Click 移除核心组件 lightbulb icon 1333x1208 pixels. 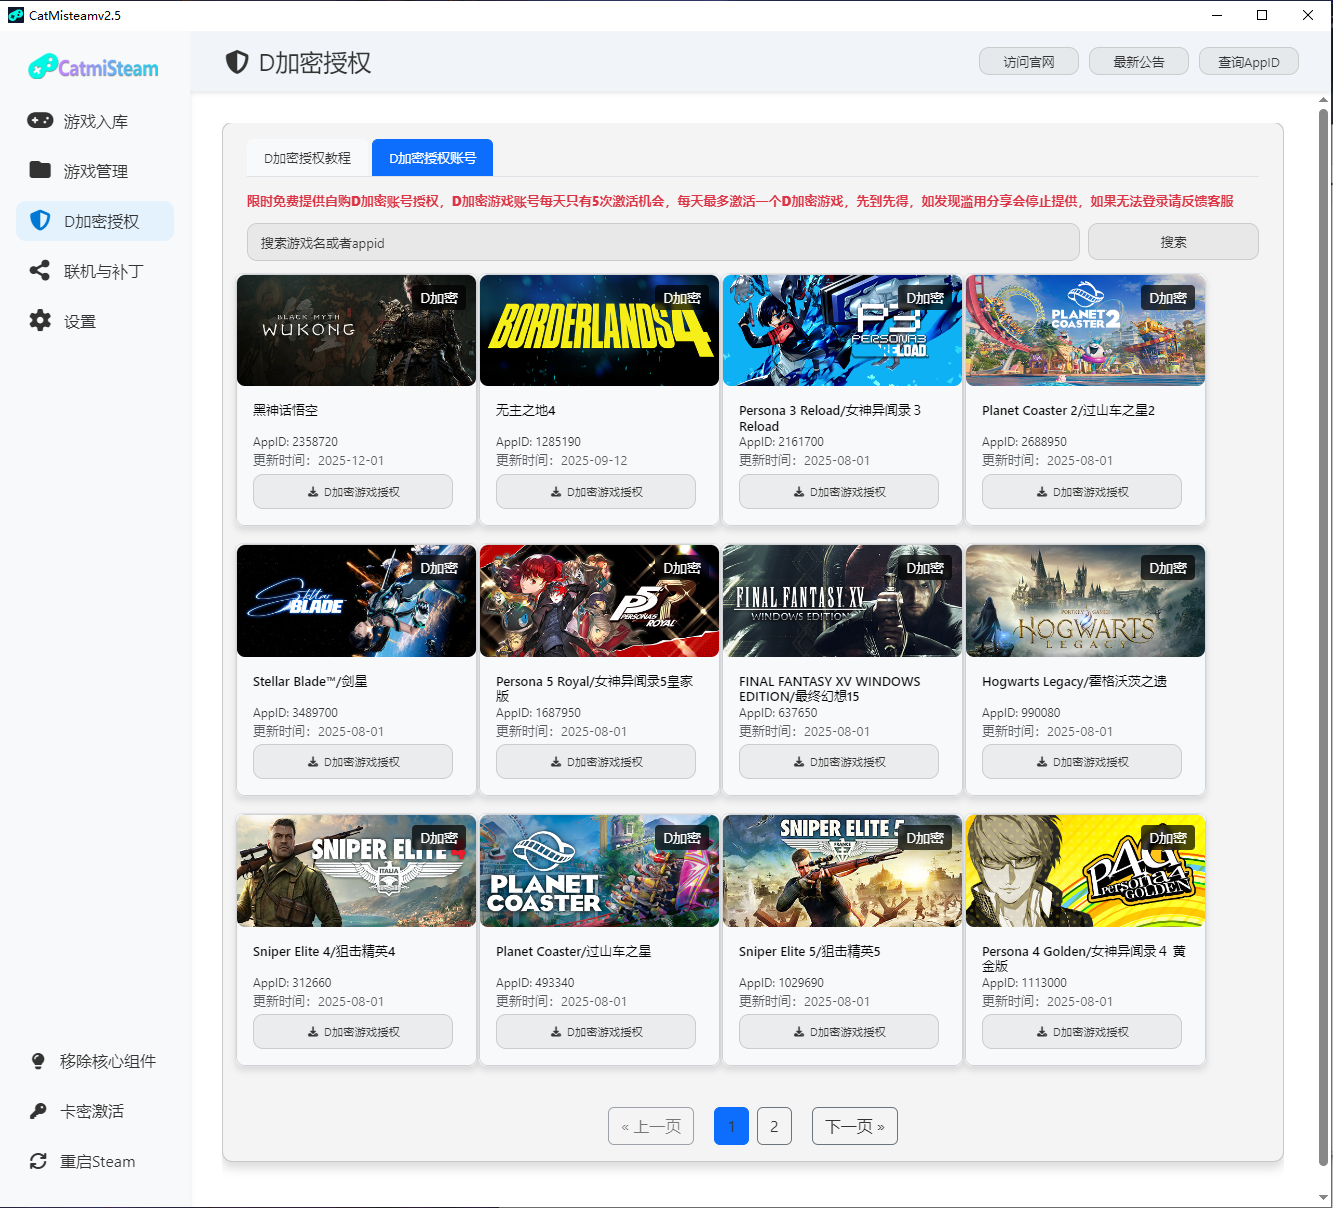coord(38,1061)
